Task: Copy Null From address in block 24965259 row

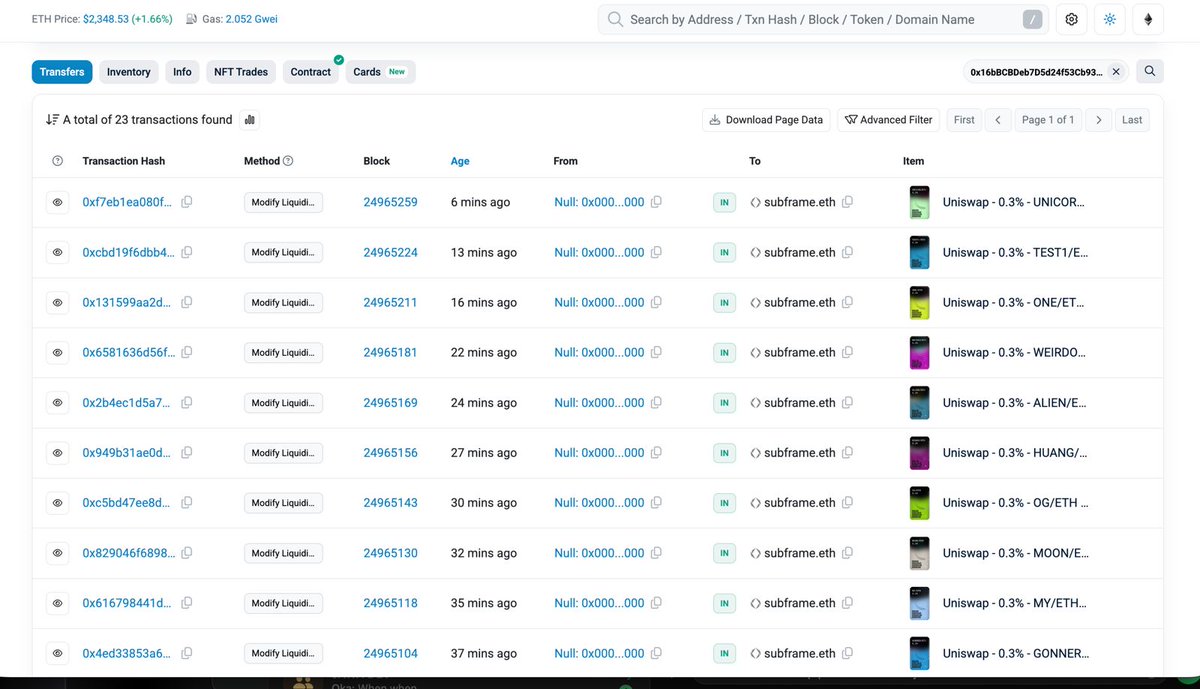Action: click(656, 202)
